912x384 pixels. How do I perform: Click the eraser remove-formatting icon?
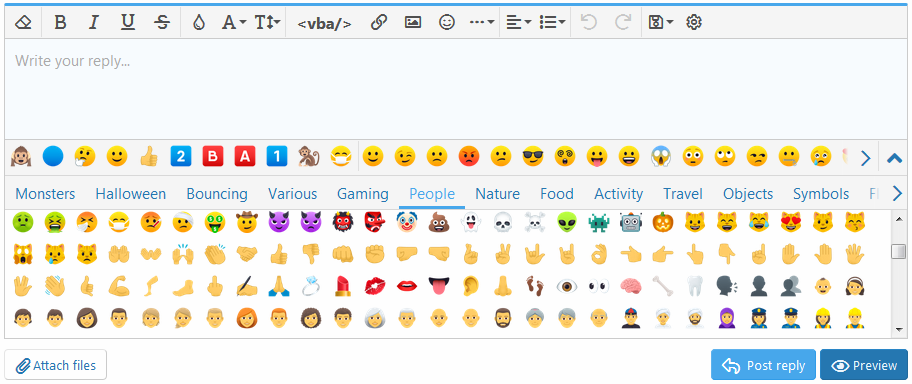(x=23, y=23)
